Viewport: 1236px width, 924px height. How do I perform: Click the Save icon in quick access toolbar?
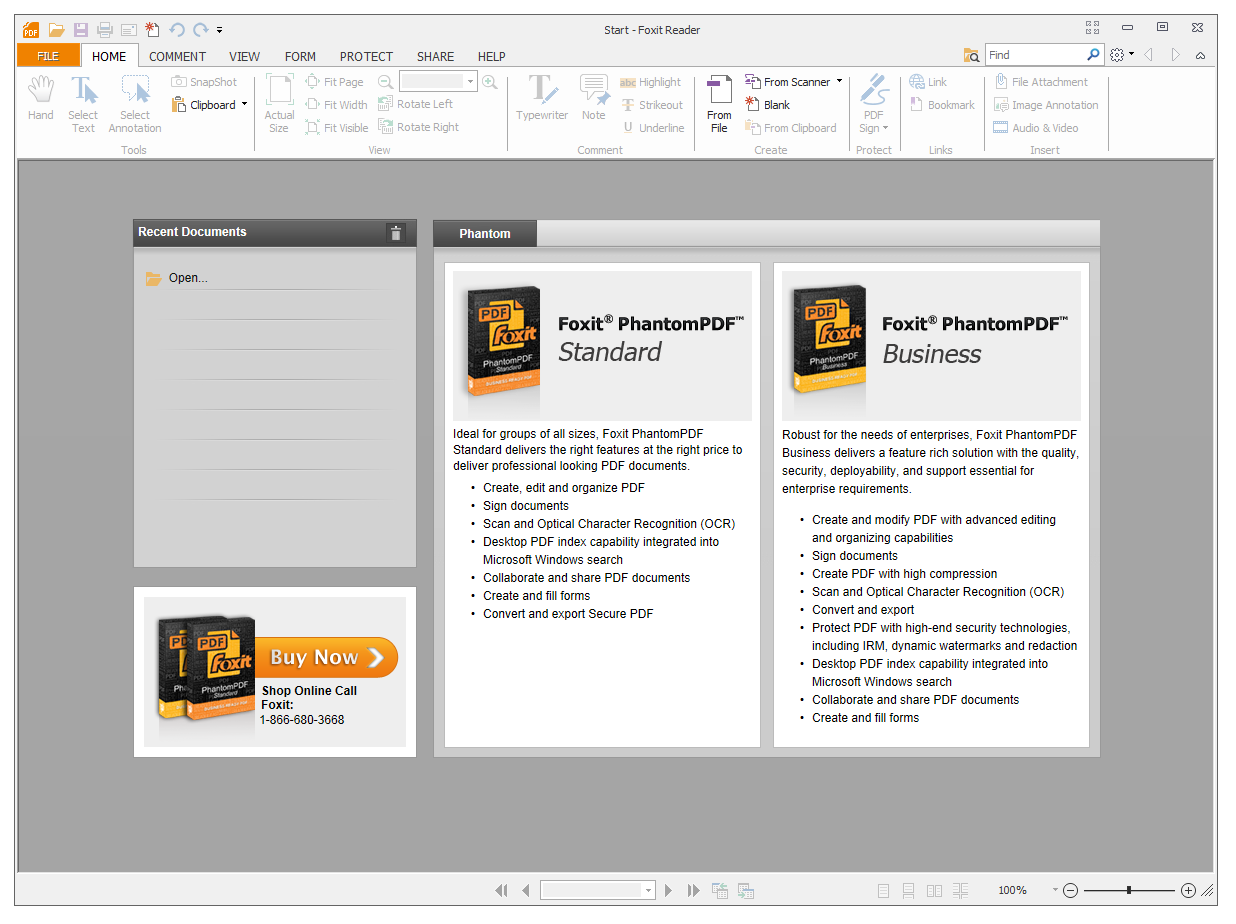(x=81, y=30)
